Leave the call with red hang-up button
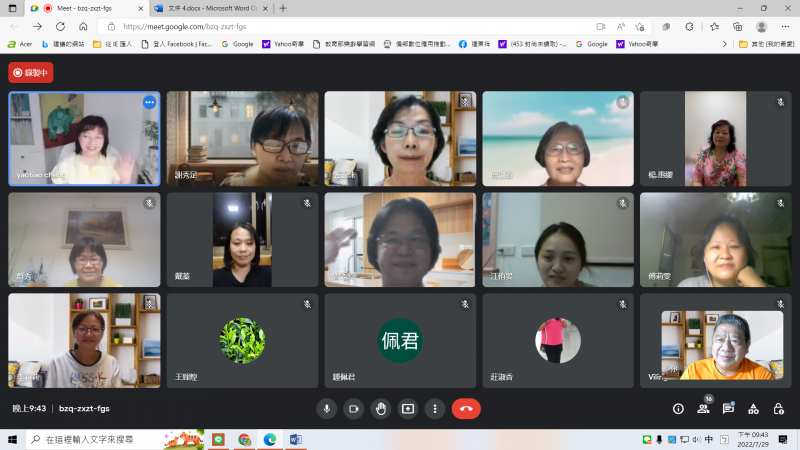The image size is (800, 450). [x=466, y=409]
